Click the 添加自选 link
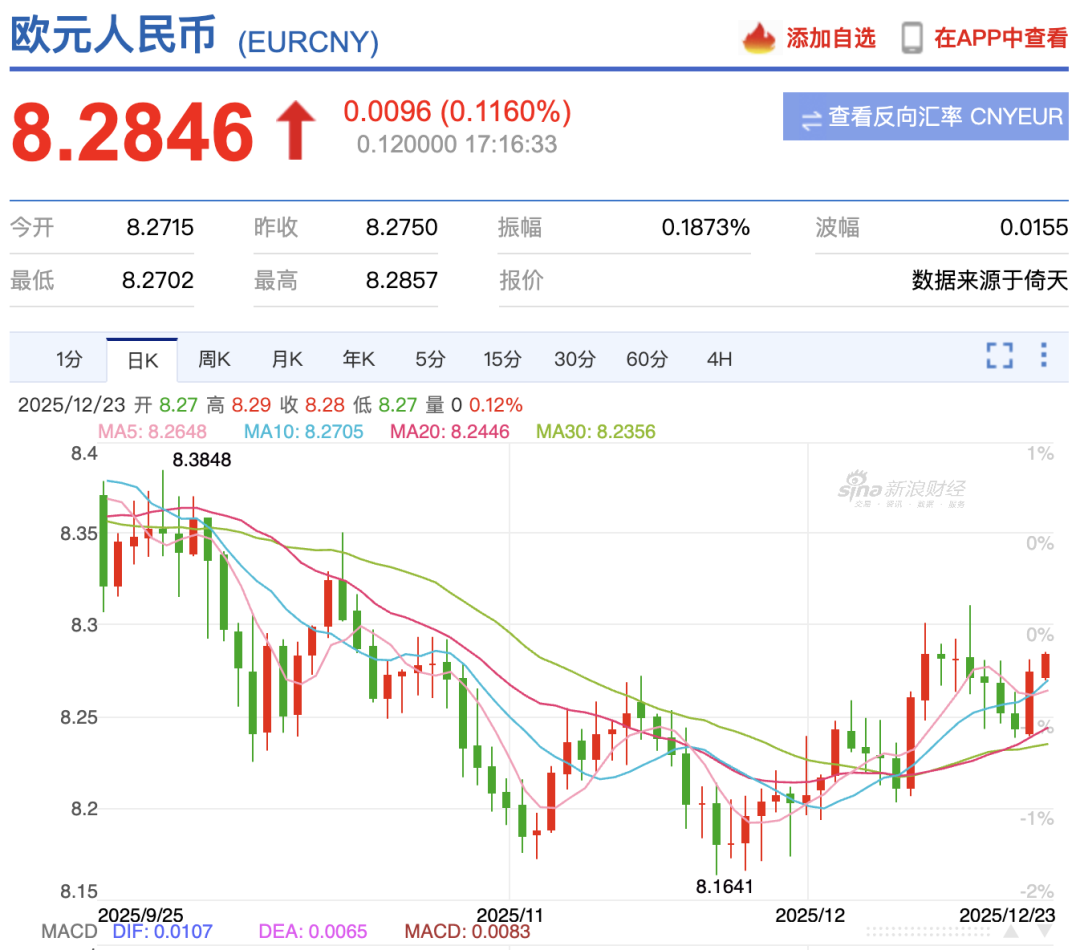Image resolution: width=1080 pixels, height=950 pixels. coord(831,38)
